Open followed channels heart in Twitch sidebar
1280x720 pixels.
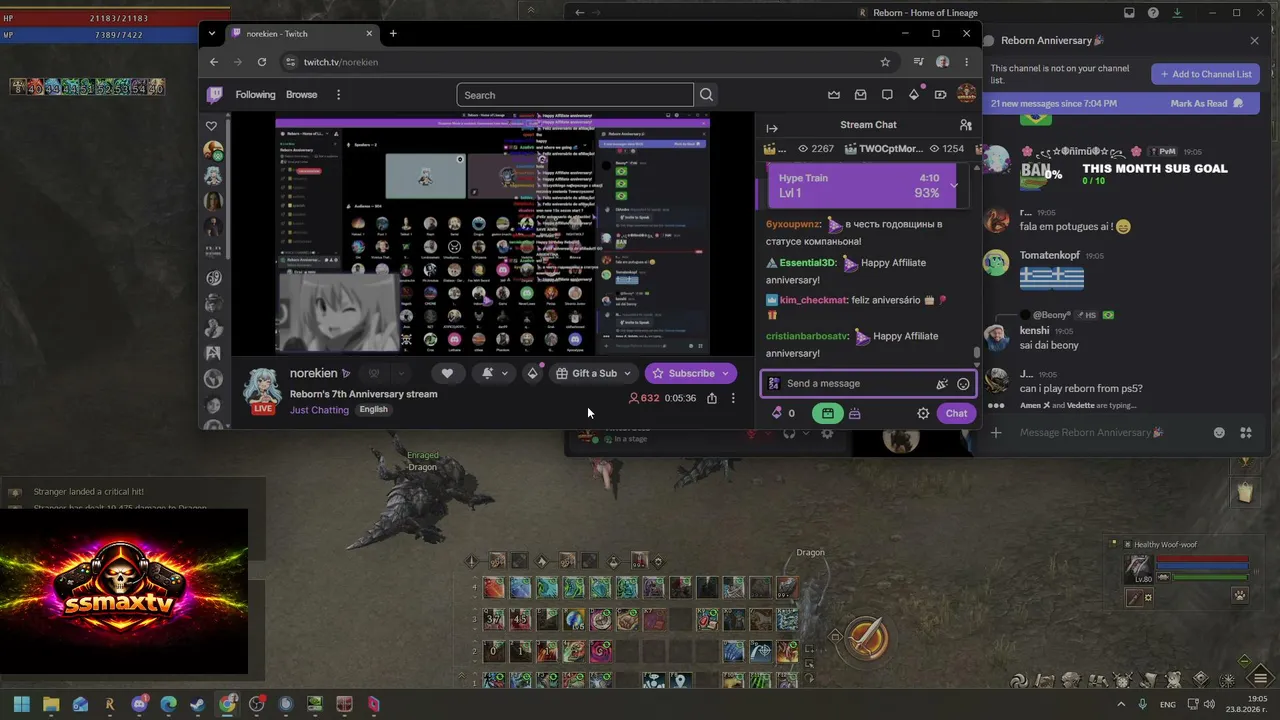click(x=211, y=126)
